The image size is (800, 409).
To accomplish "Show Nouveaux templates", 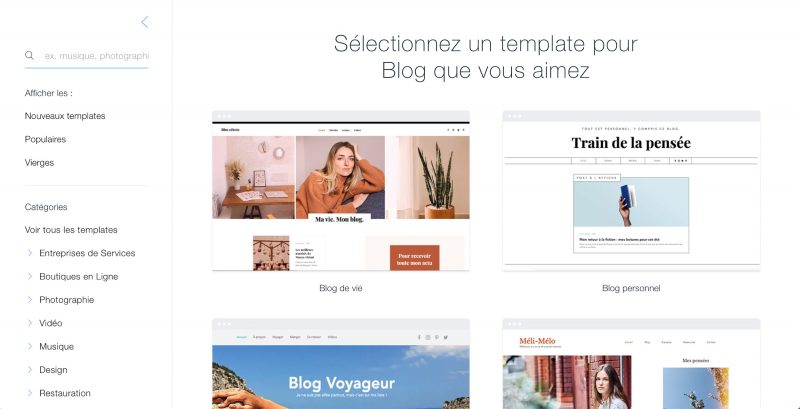I will point(65,116).
